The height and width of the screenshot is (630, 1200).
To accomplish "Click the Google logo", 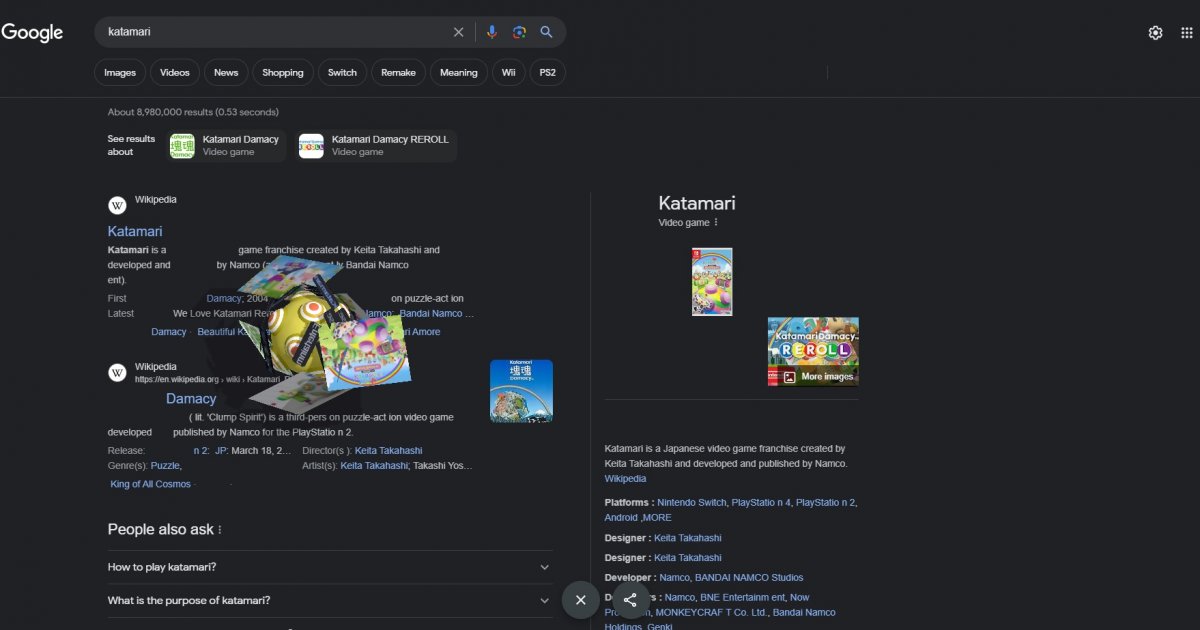I will (32, 32).
